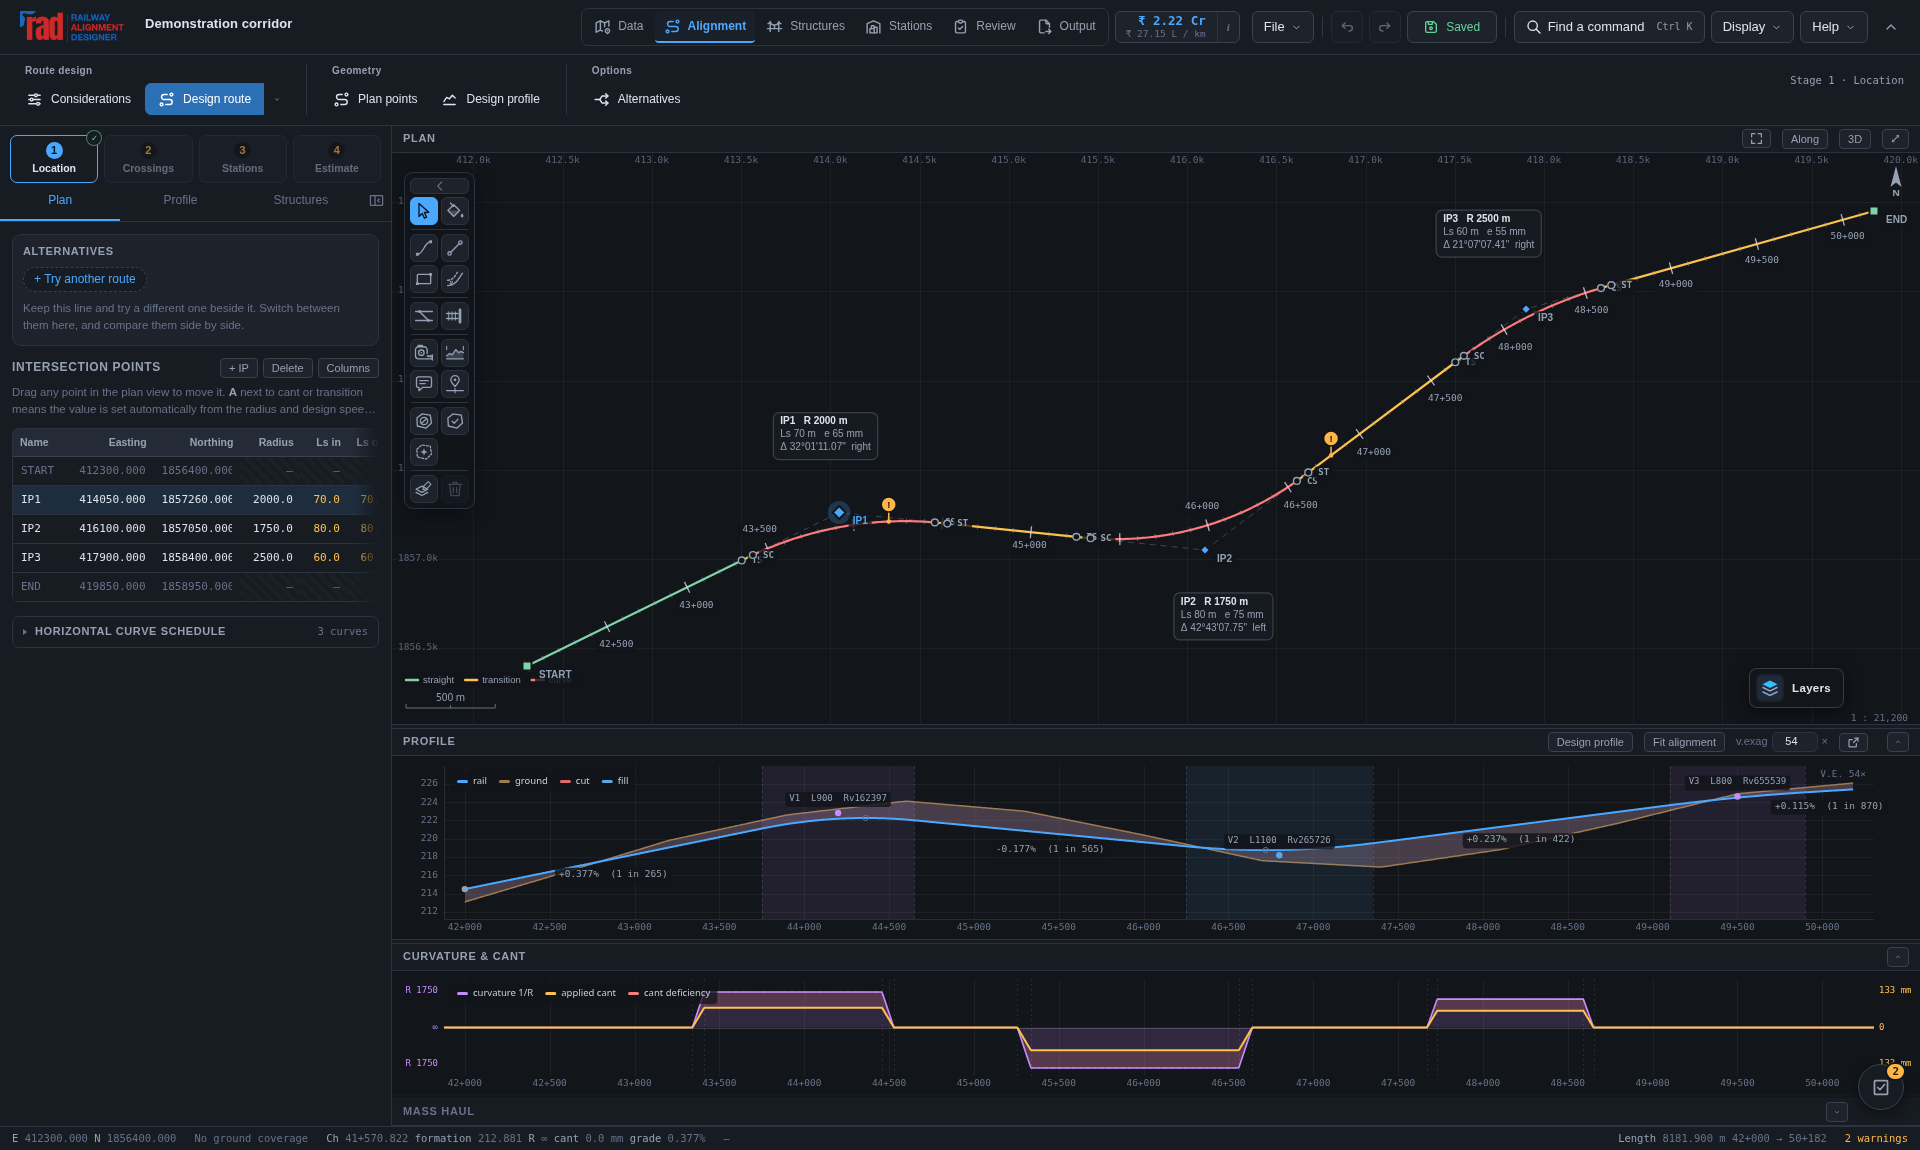This screenshot has width=1920, height=1150.
Task: Pick the add dashed region tool
Action: coord(424,452)
